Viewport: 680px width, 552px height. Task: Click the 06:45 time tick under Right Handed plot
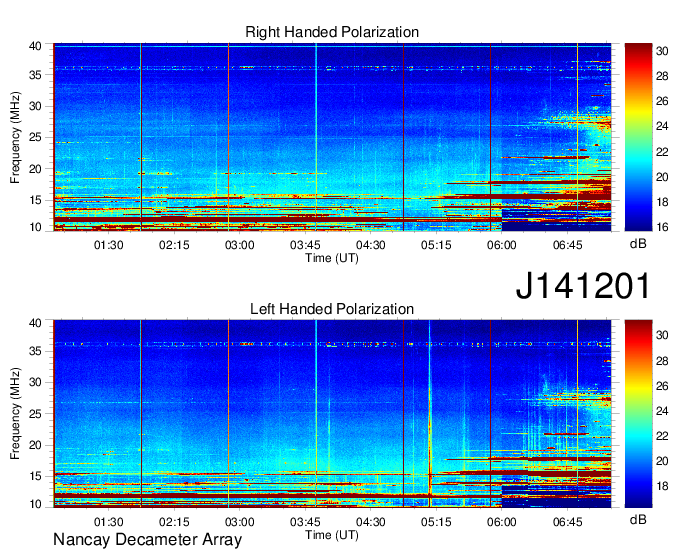[x=567, y=245]
